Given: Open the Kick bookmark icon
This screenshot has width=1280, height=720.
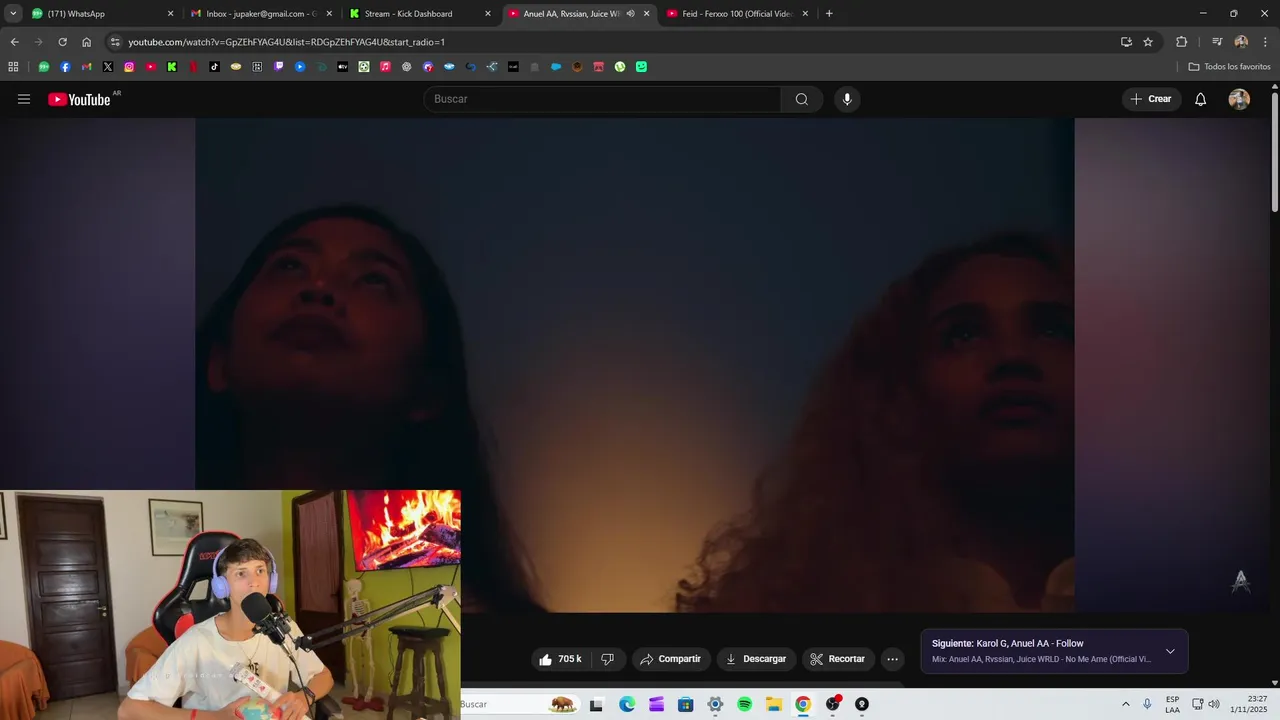Looking at the screenshot, I should 172,67.
